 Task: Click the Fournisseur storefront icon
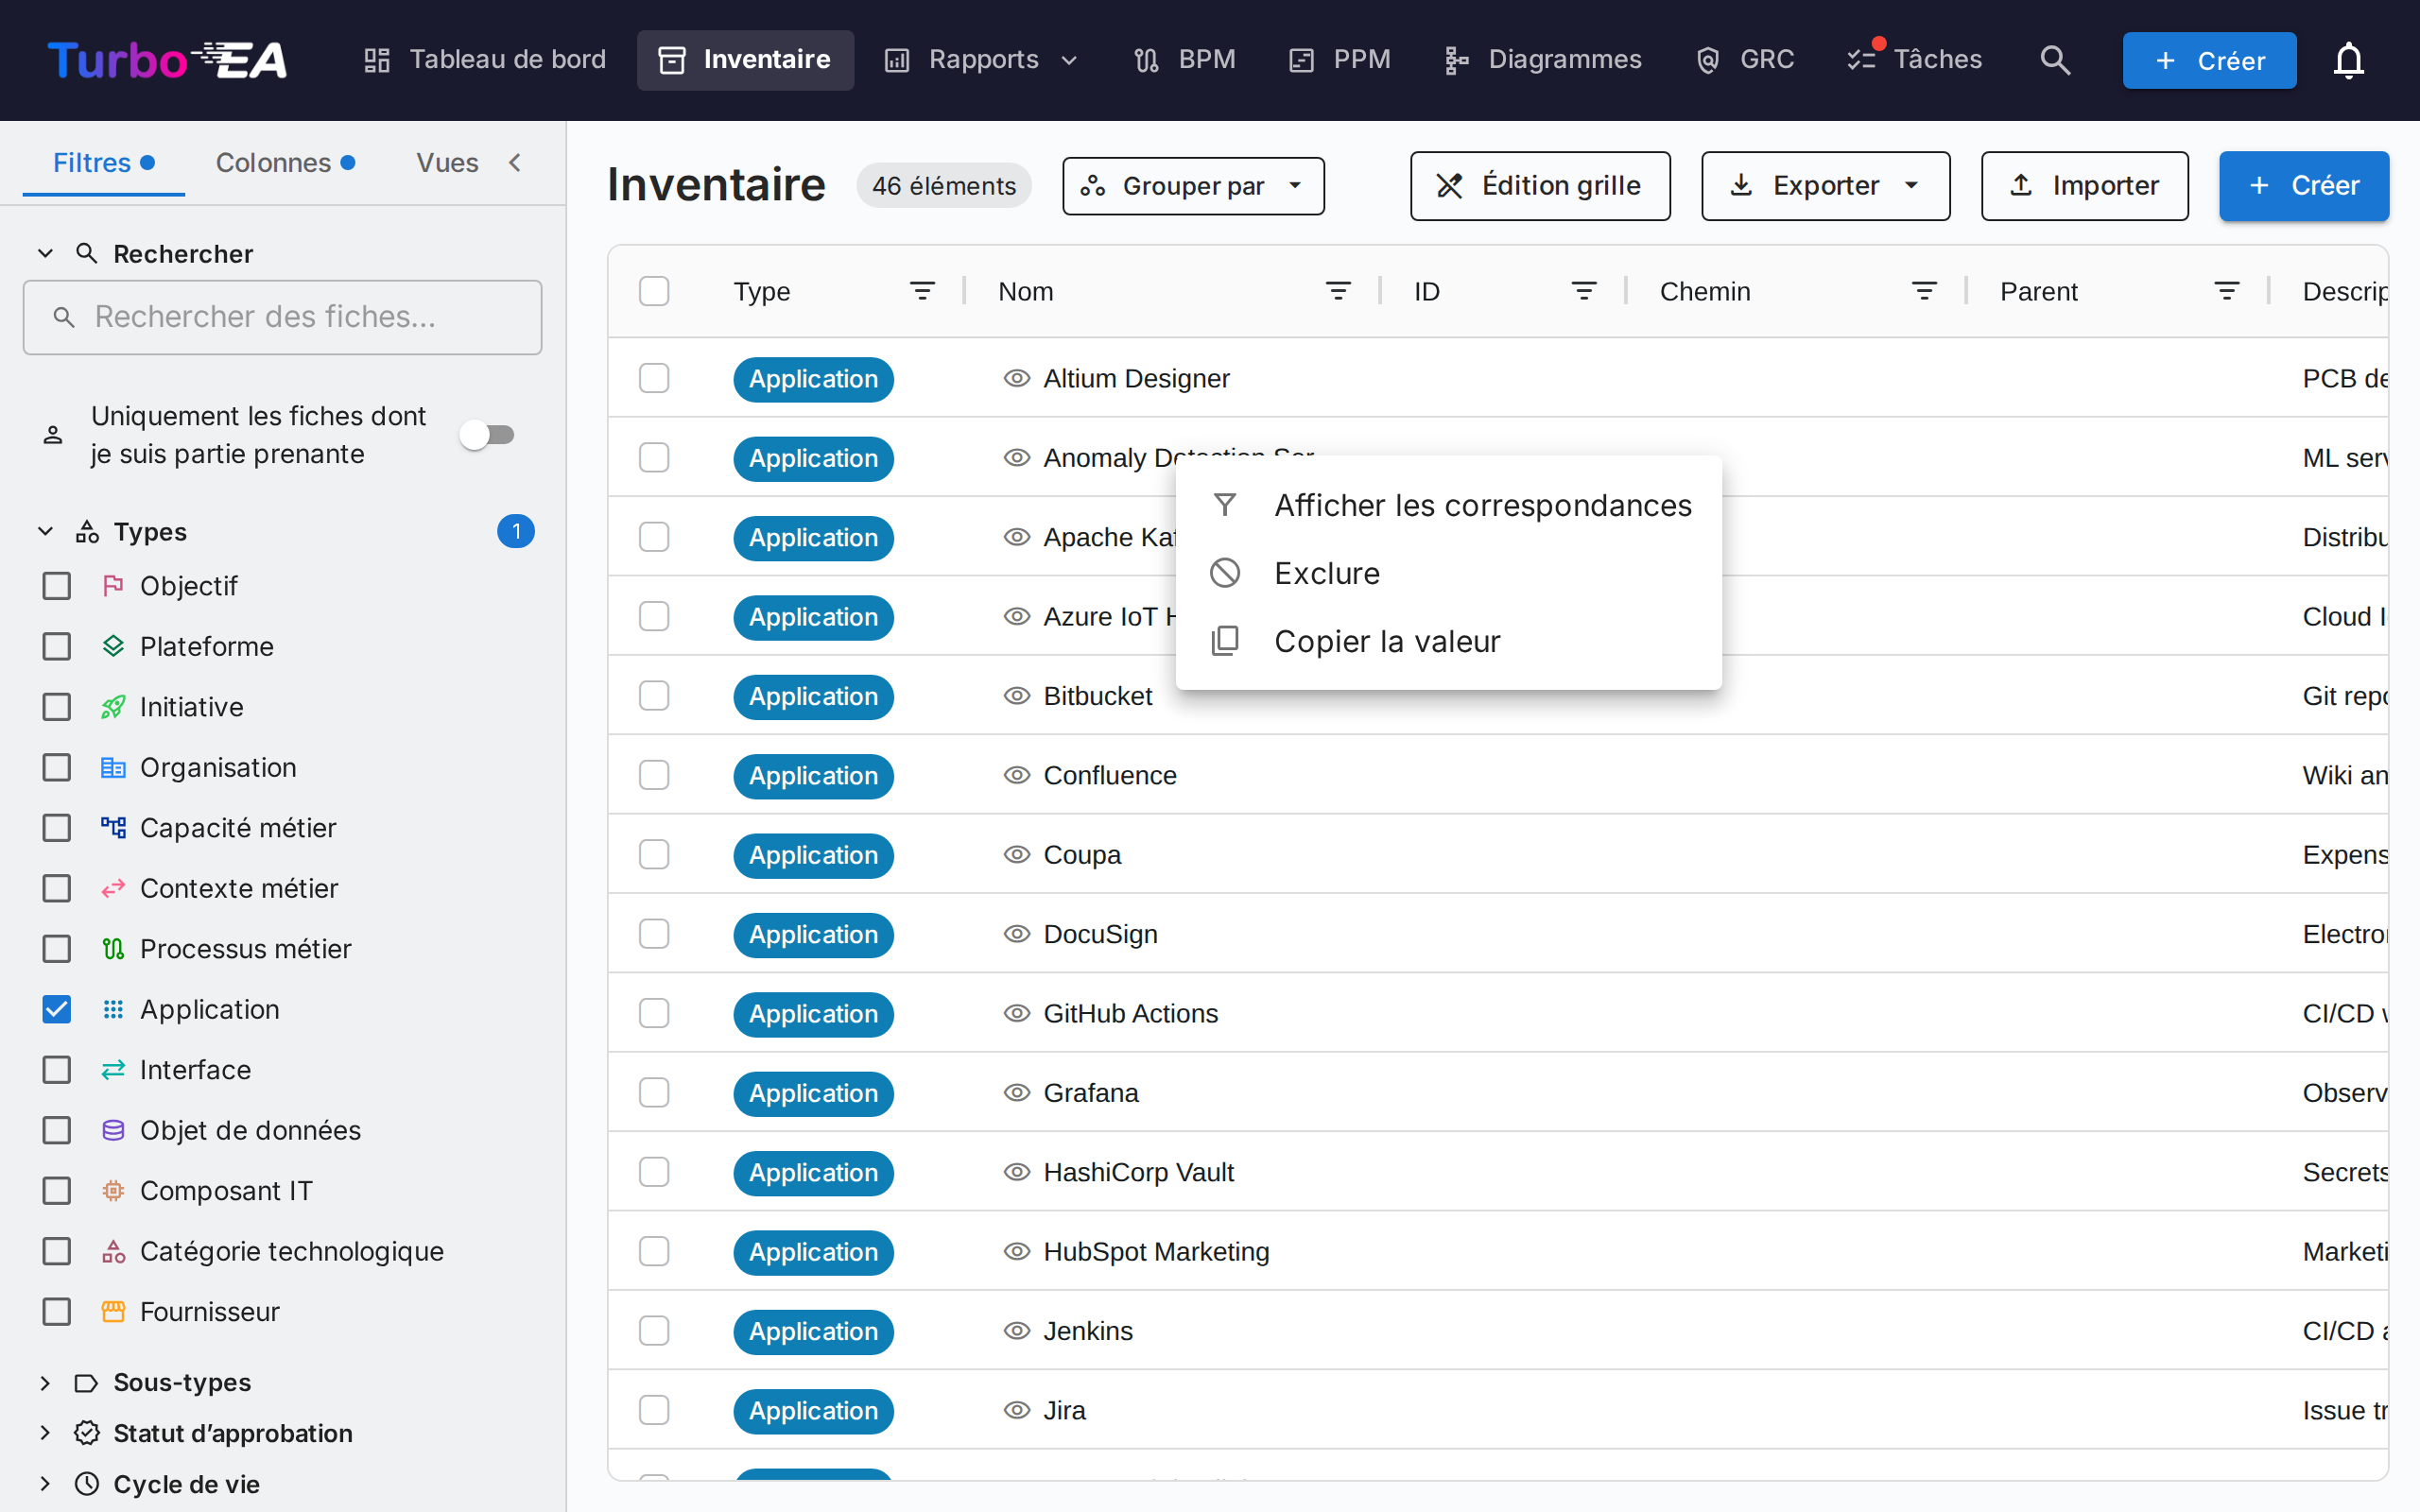[113, 1312]
